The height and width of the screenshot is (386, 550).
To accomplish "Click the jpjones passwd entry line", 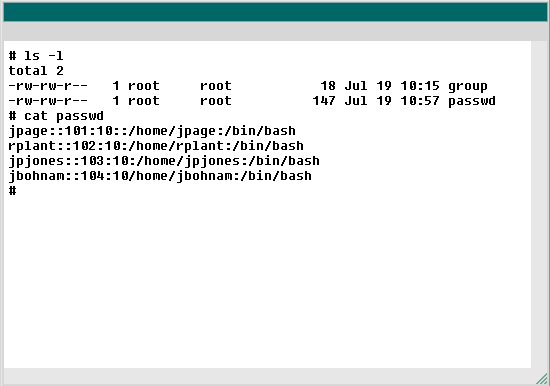I will (x=164, y=161).
